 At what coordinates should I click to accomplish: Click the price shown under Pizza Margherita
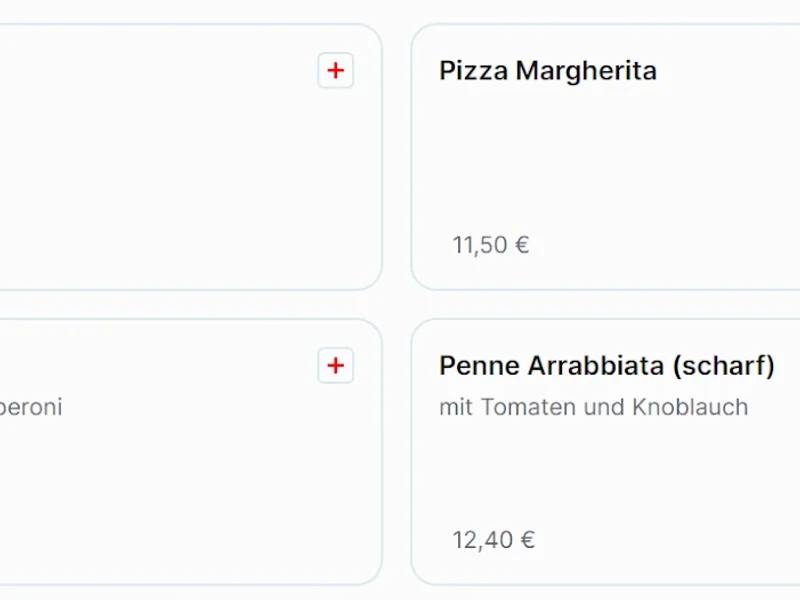tap(490, 243)
